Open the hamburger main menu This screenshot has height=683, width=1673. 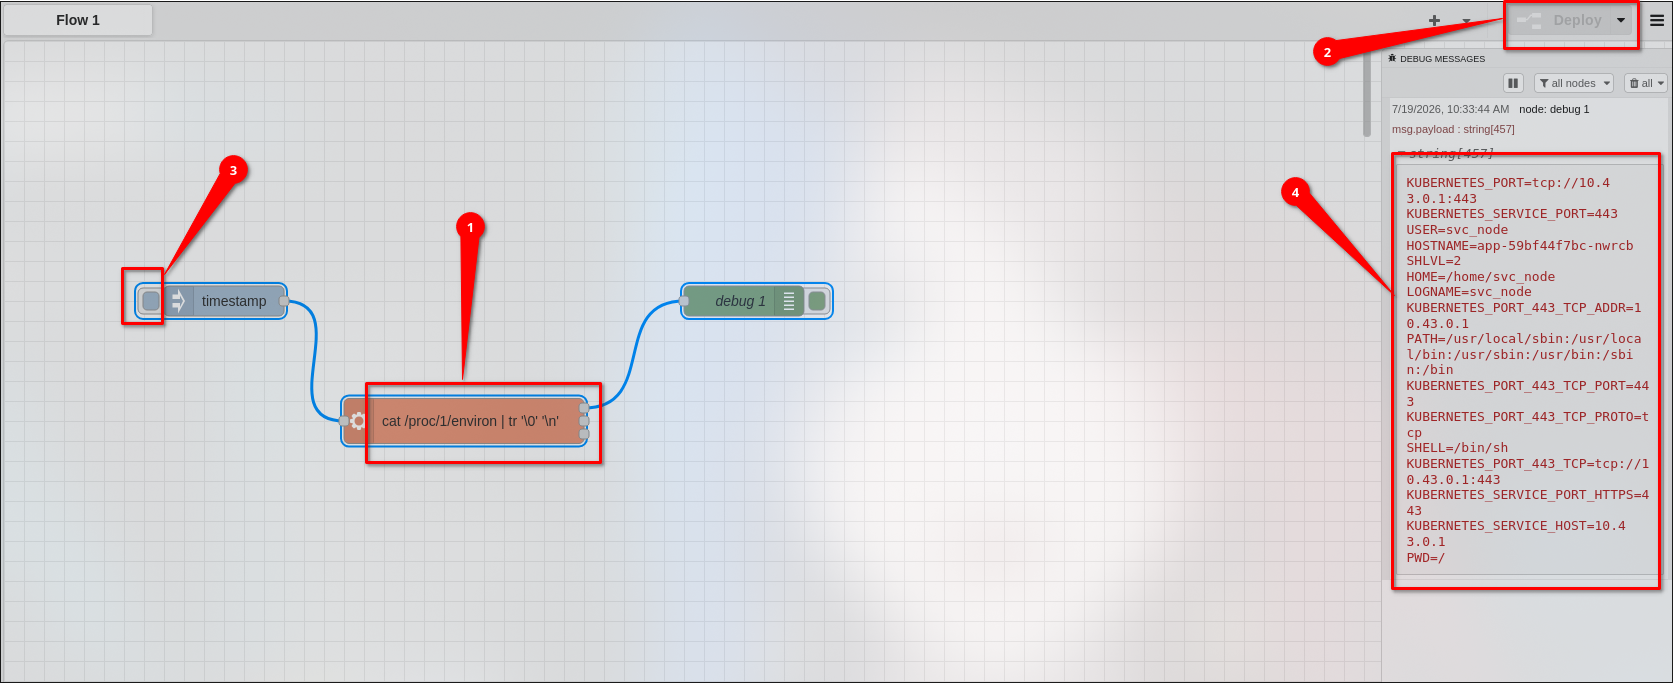coord(1657,20)
